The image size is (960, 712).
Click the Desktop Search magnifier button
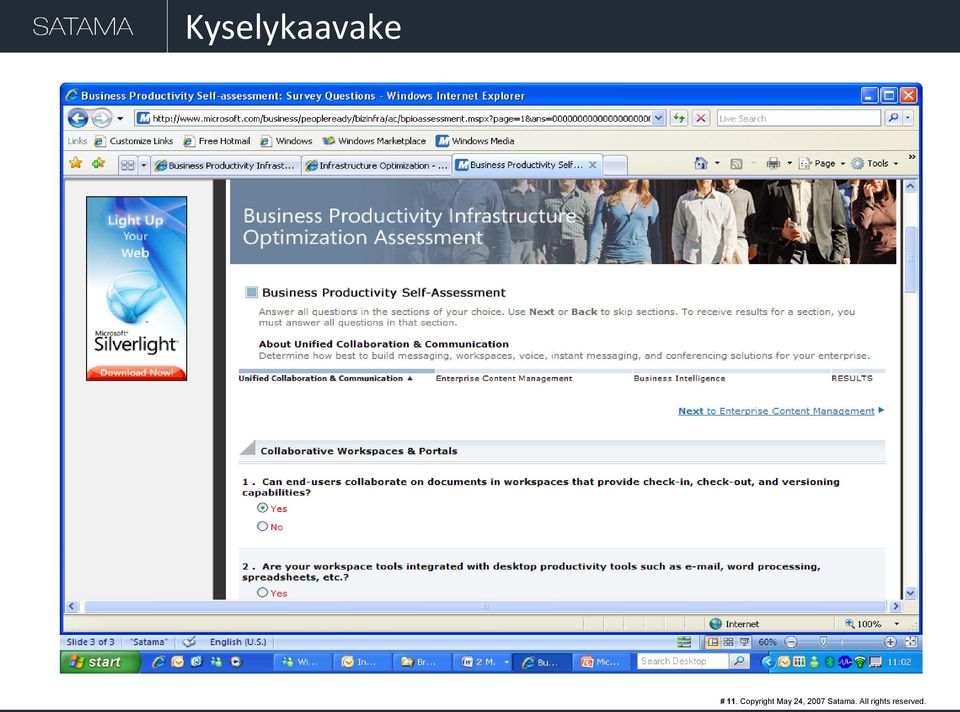coord(739,661)
